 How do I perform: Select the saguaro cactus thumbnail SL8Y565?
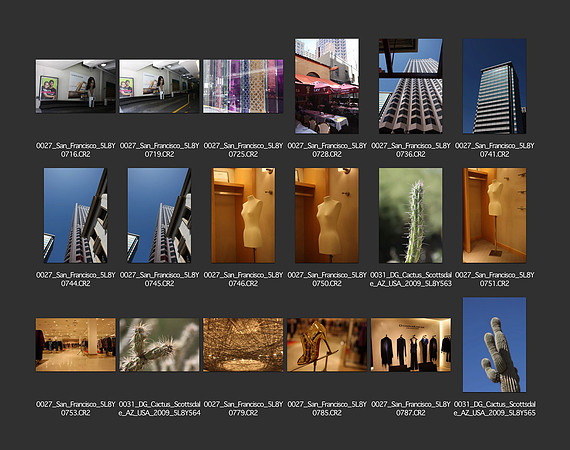coord(494,345)
